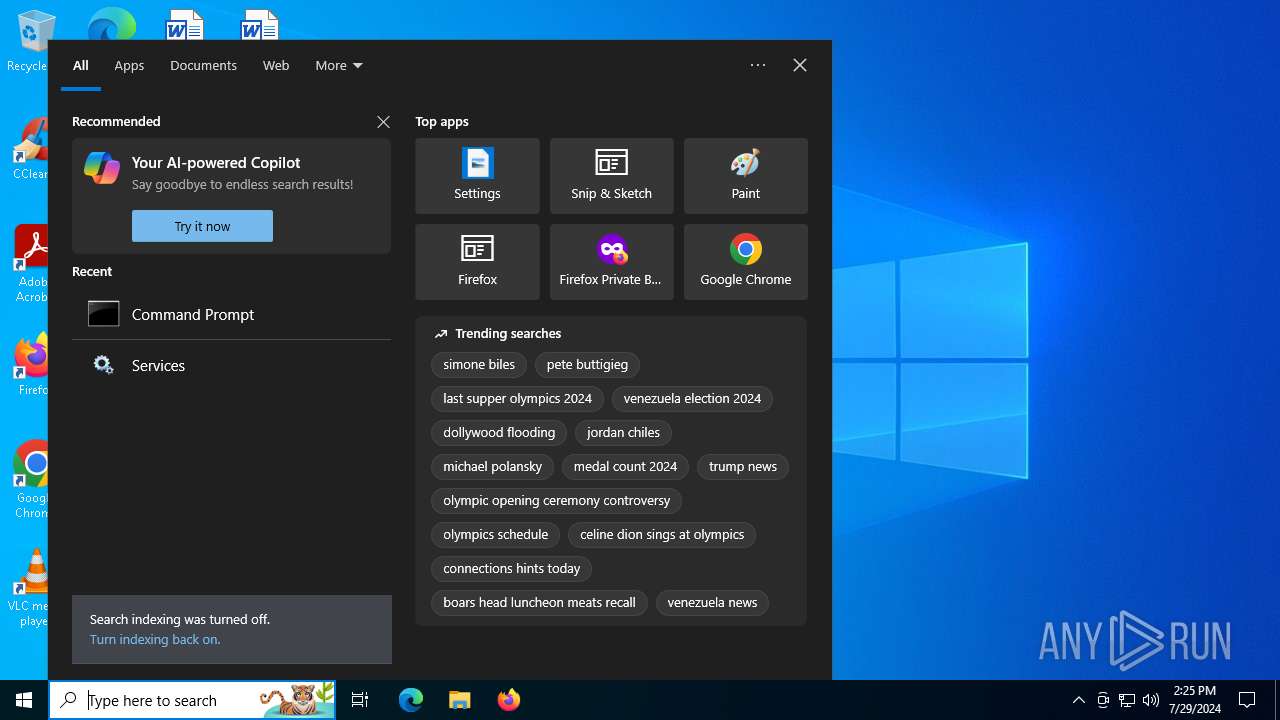Launch Snip & Sketch tile
Screen dimensions: 1280x720
(x=611, y=176)
